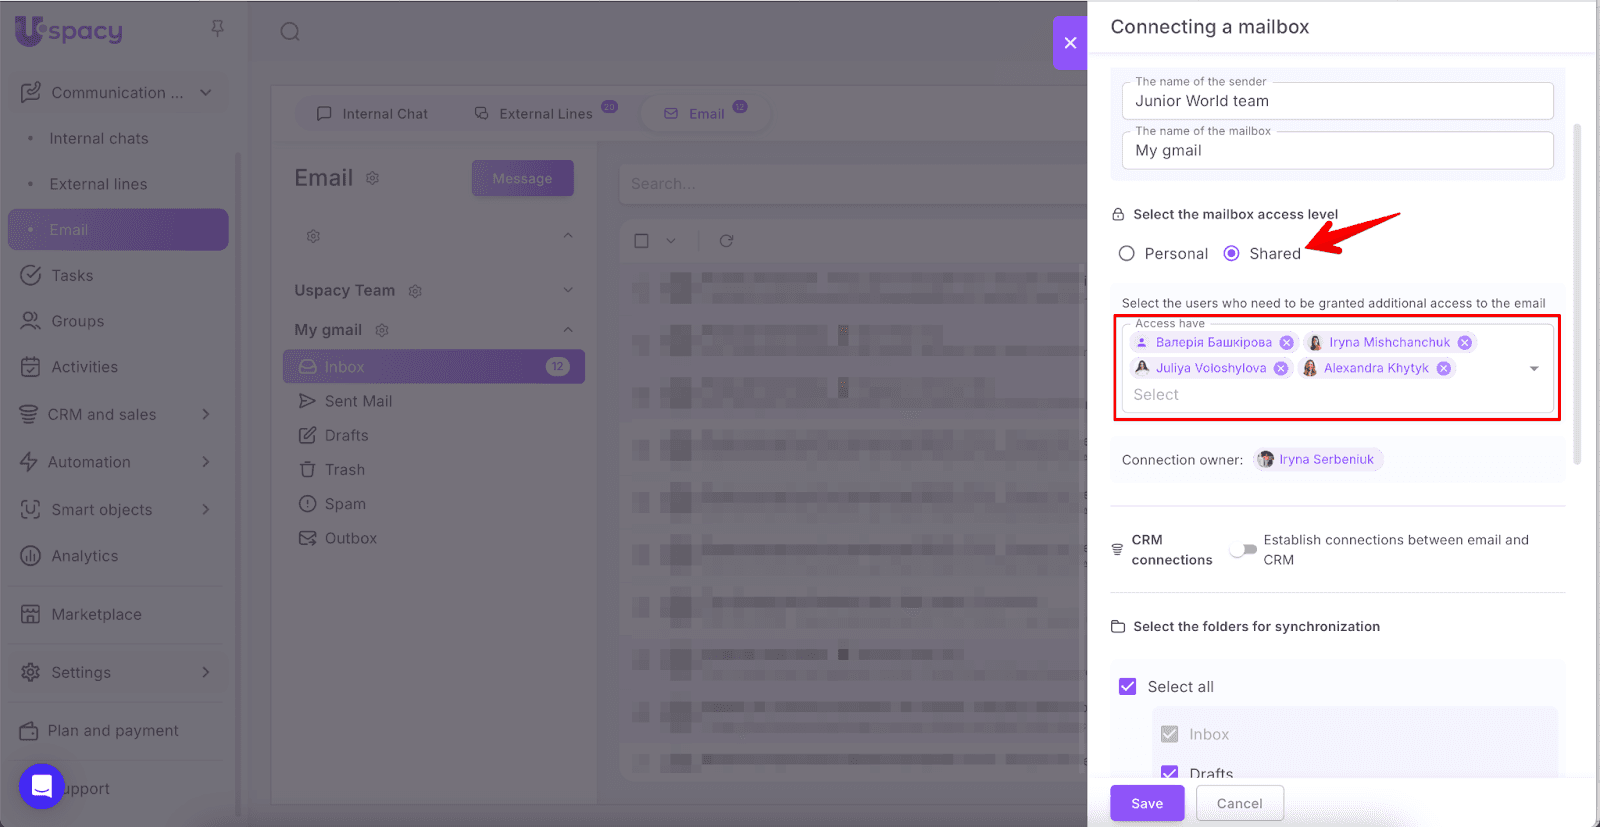This screenshot has width=1600, height=827.
Task: Click the sender name field
Action: click(1337, 101)
